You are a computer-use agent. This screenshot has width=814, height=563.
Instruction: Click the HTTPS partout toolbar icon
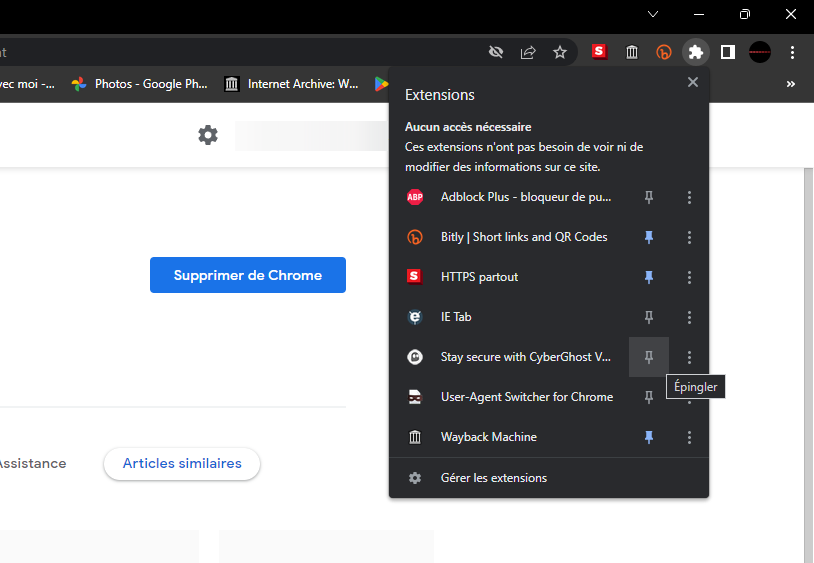click(599, 52)
